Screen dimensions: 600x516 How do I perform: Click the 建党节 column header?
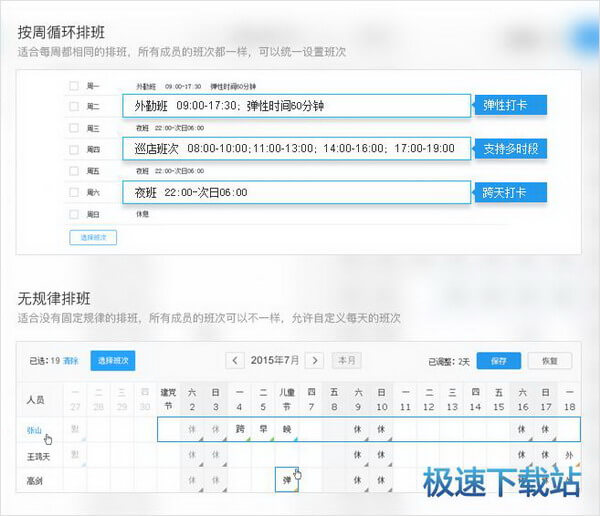click(x=168, y=399)
